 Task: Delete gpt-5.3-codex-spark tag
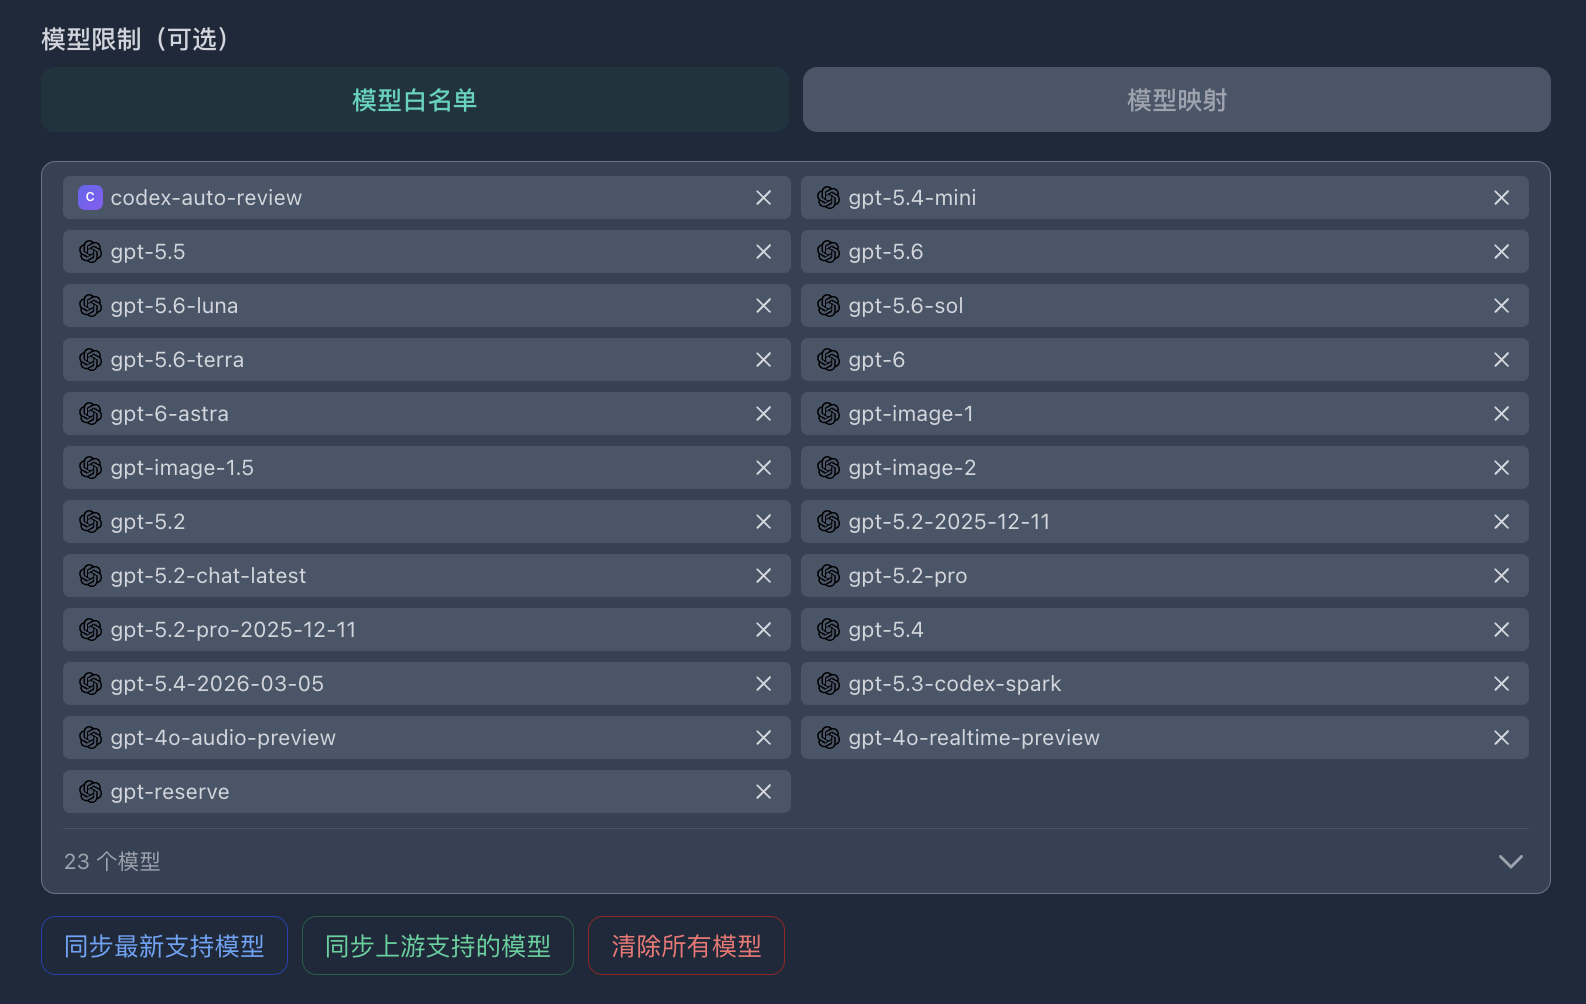tap(1501, 684)
